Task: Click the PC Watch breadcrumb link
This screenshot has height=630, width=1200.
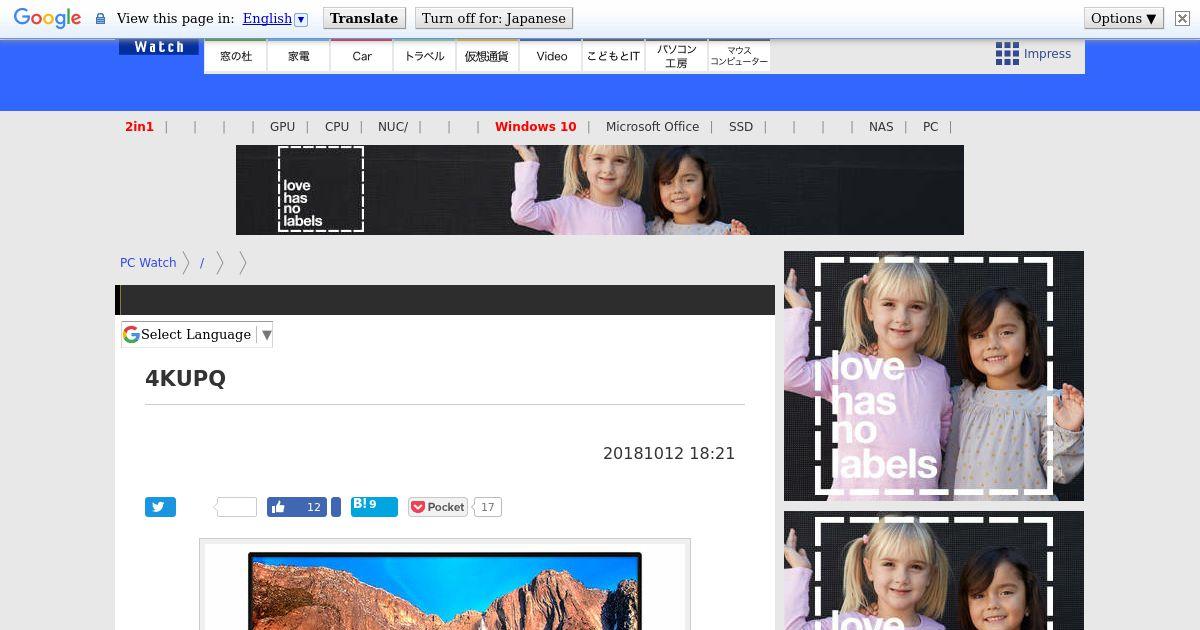Action: coord(148,263)
